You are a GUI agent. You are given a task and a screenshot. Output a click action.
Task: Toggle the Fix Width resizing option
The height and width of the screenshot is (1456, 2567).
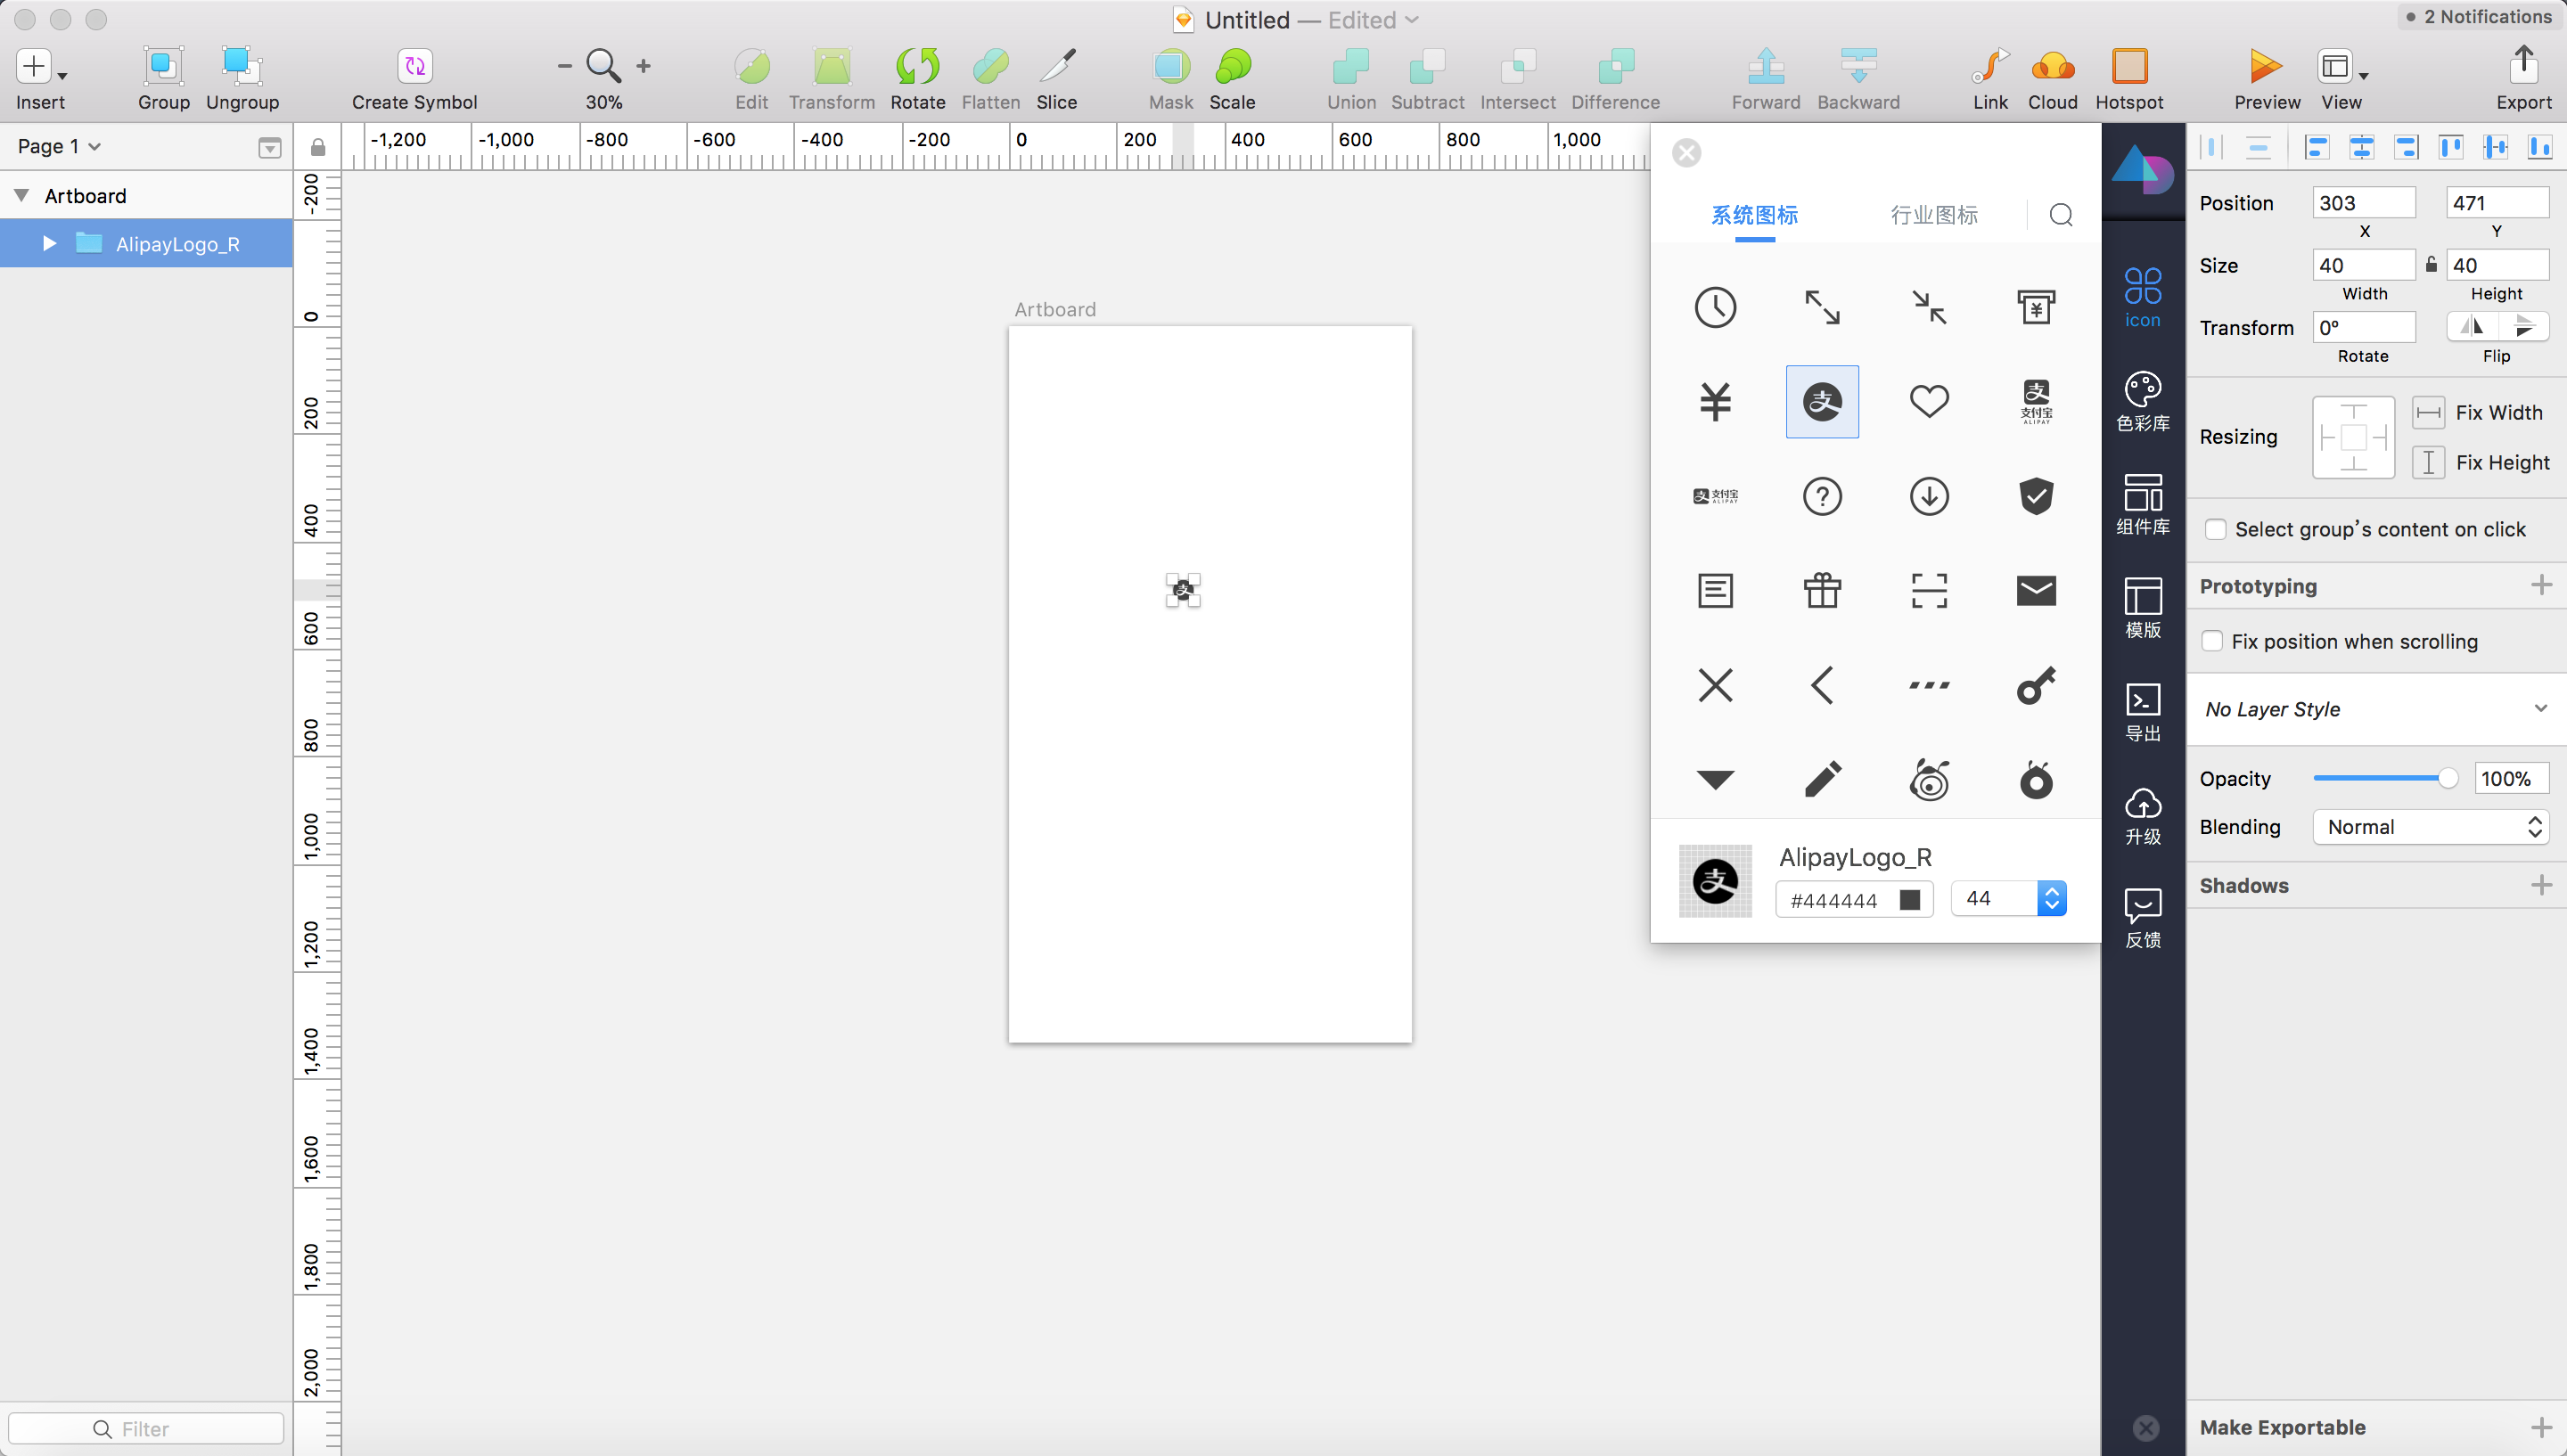click(x=2428, y=413)
